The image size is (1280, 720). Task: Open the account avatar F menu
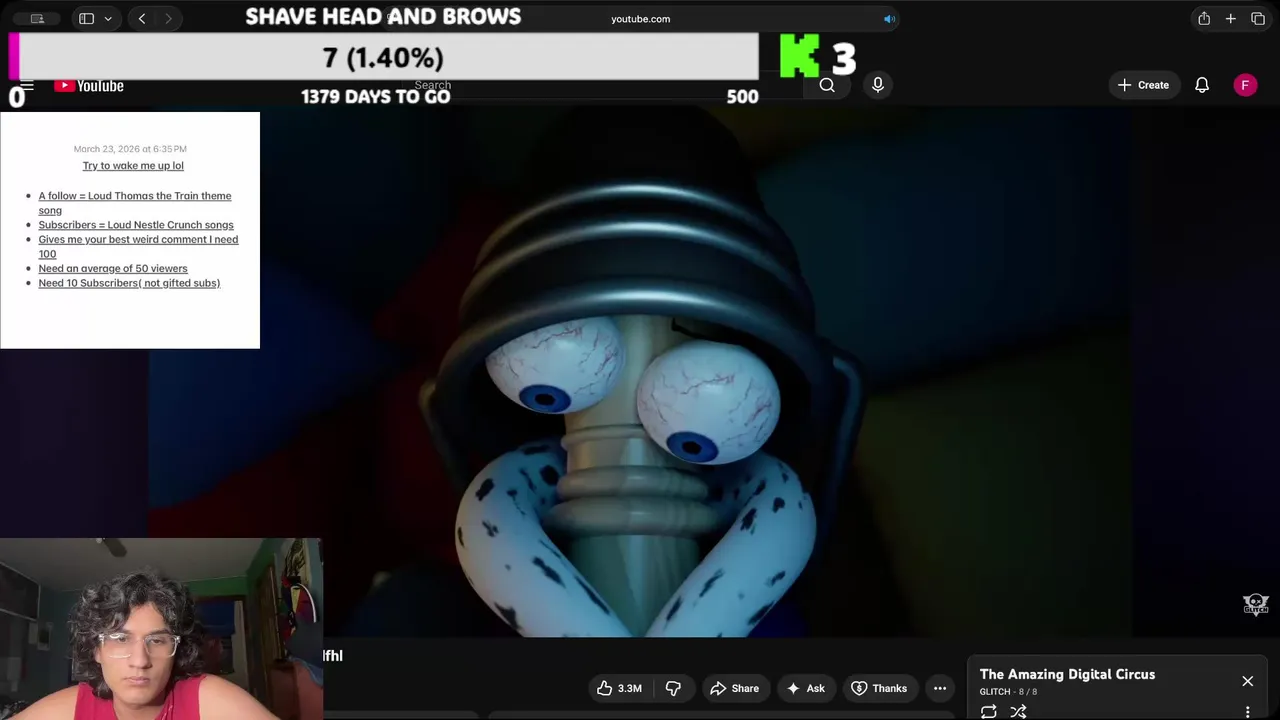1245,85
